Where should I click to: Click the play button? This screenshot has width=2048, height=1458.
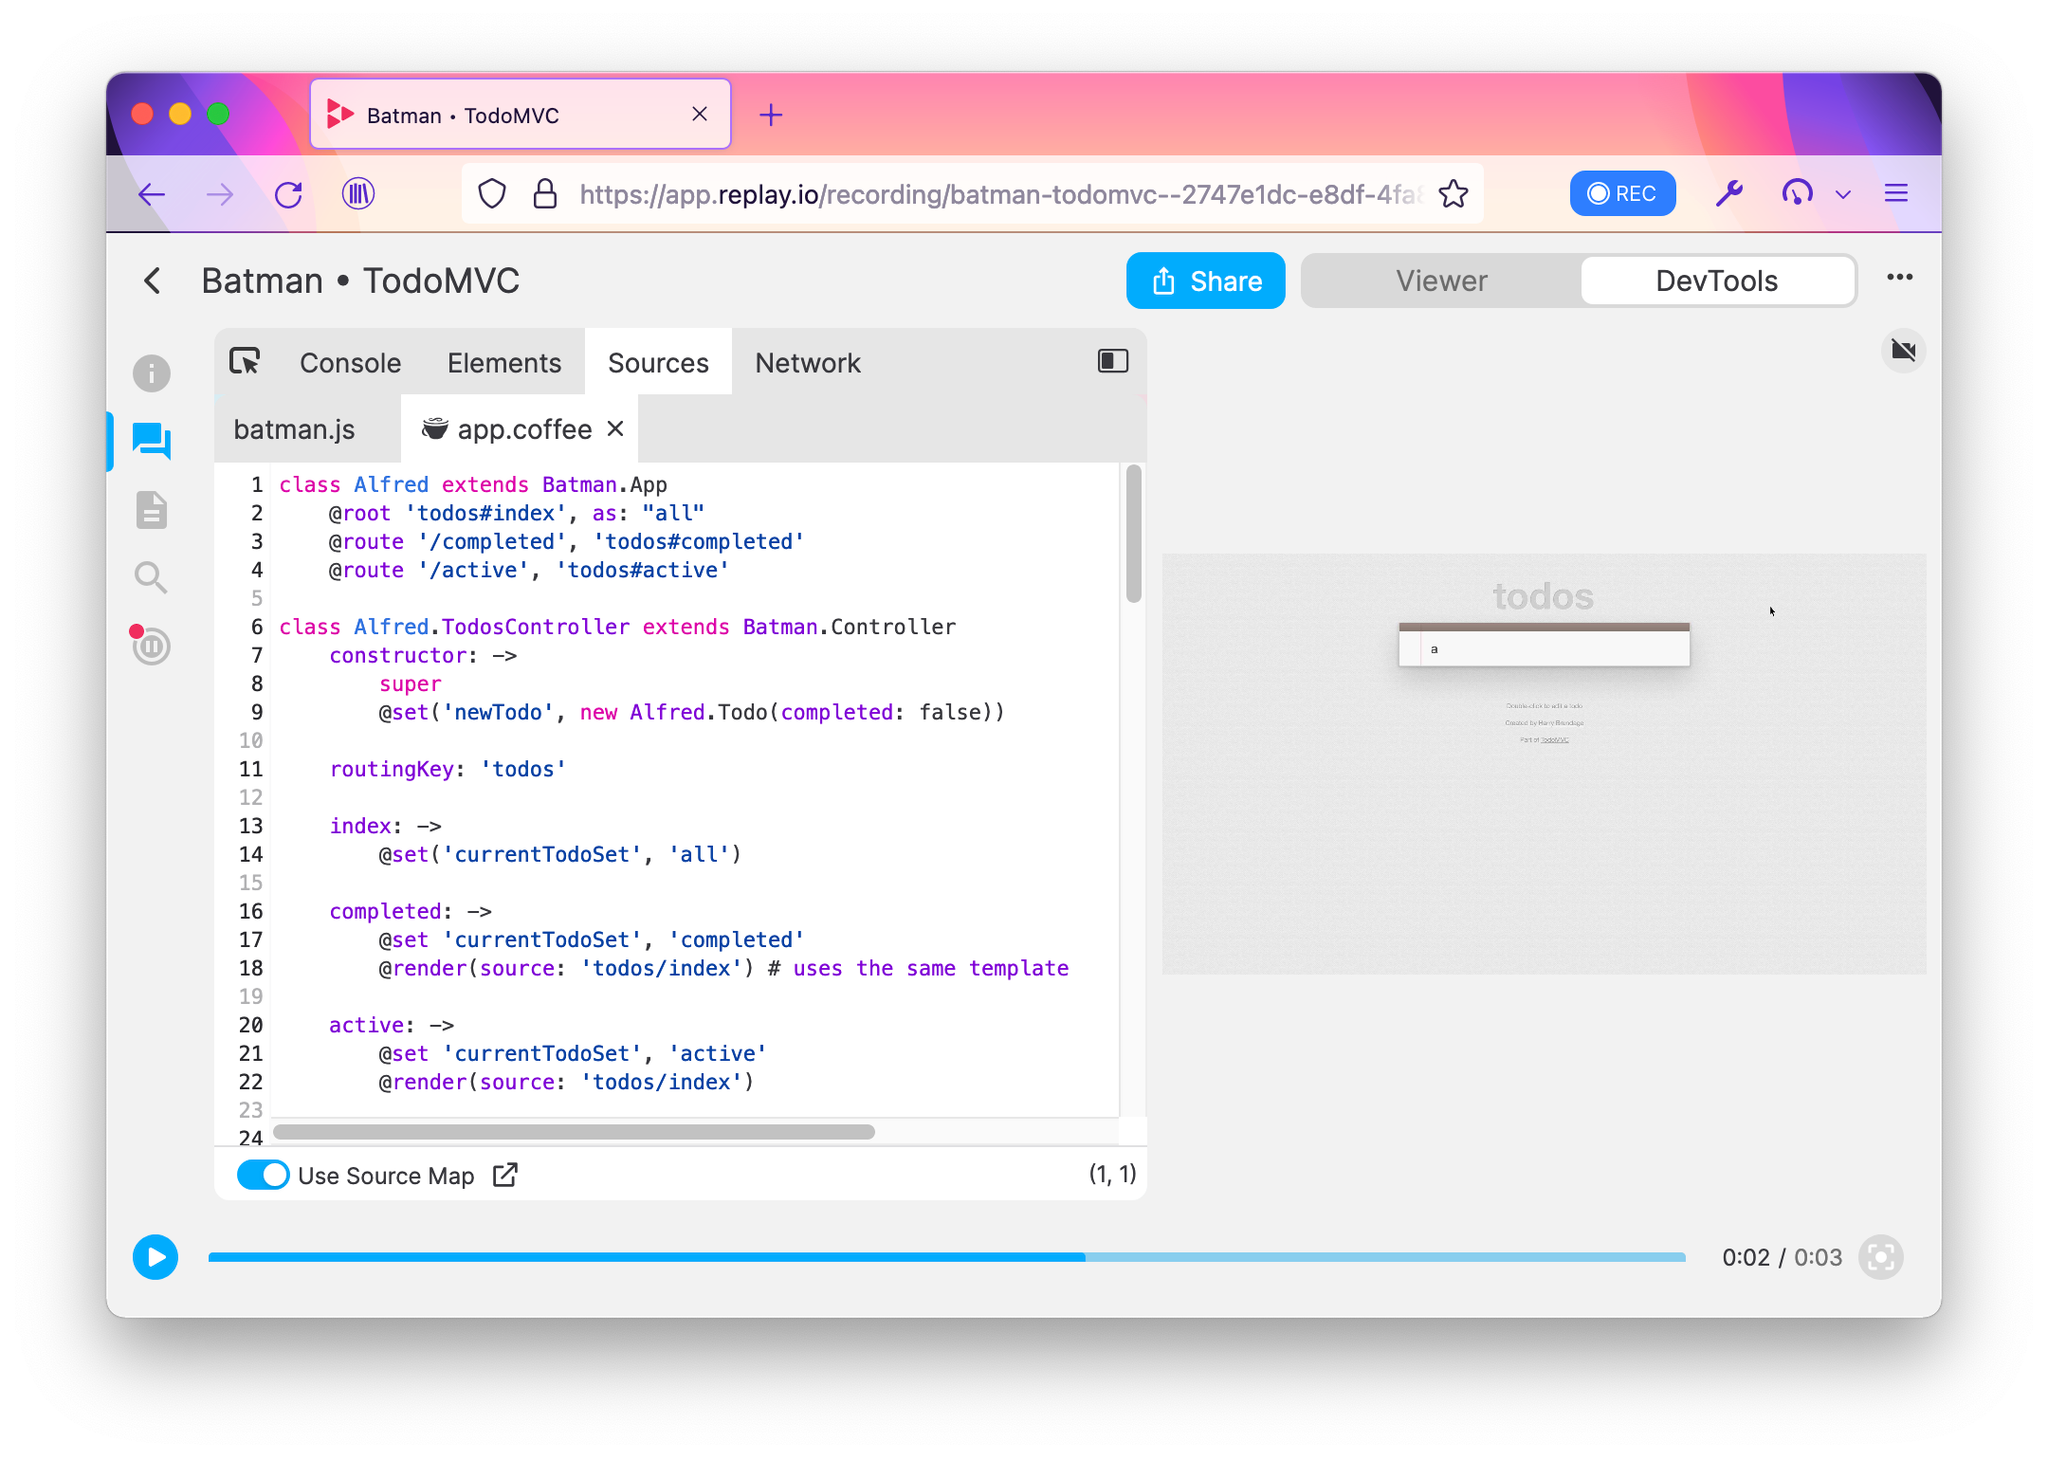[x=156, y=1257]
